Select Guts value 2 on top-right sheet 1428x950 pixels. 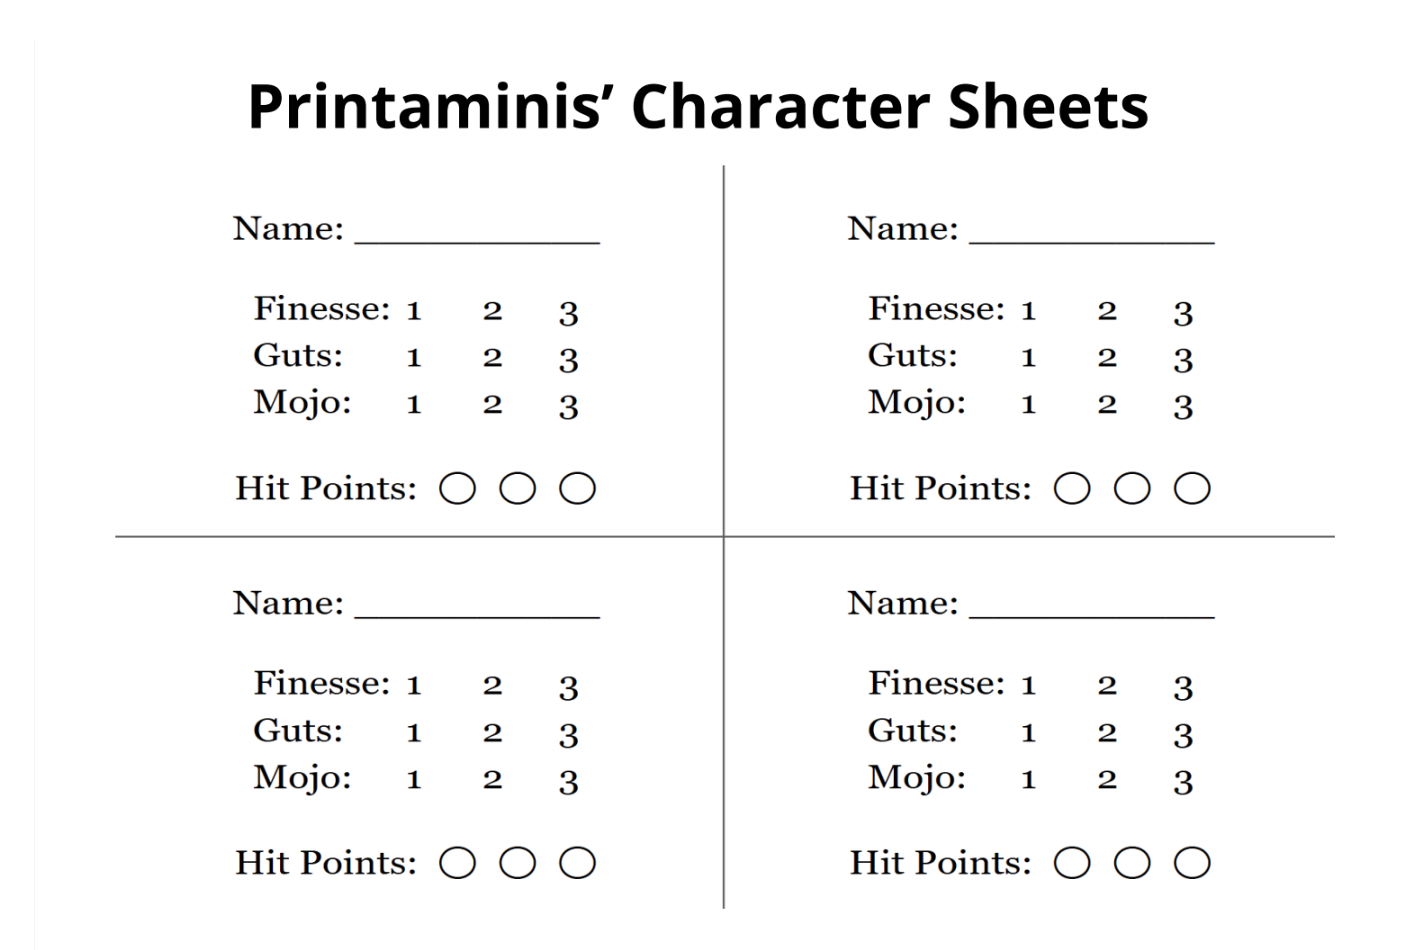click(x=1107, y=358)
